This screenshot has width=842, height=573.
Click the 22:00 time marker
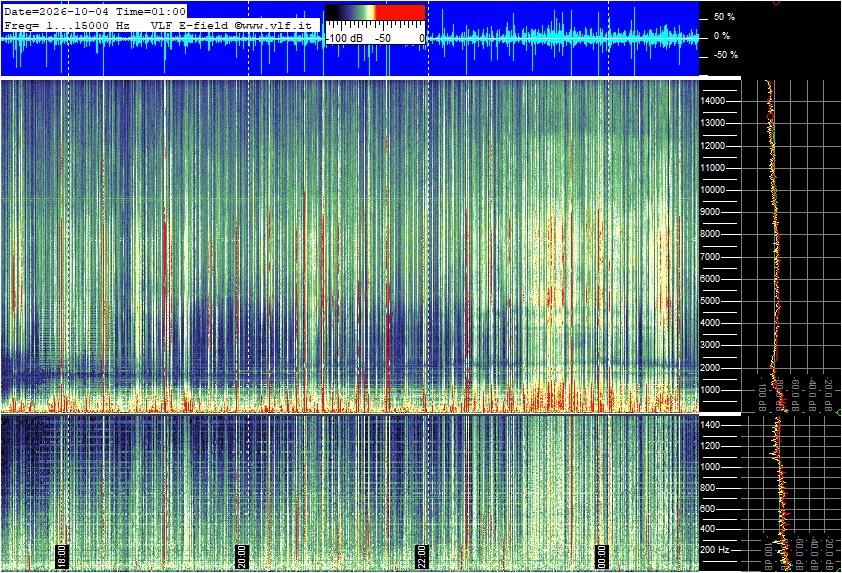[x=422, y=556]
